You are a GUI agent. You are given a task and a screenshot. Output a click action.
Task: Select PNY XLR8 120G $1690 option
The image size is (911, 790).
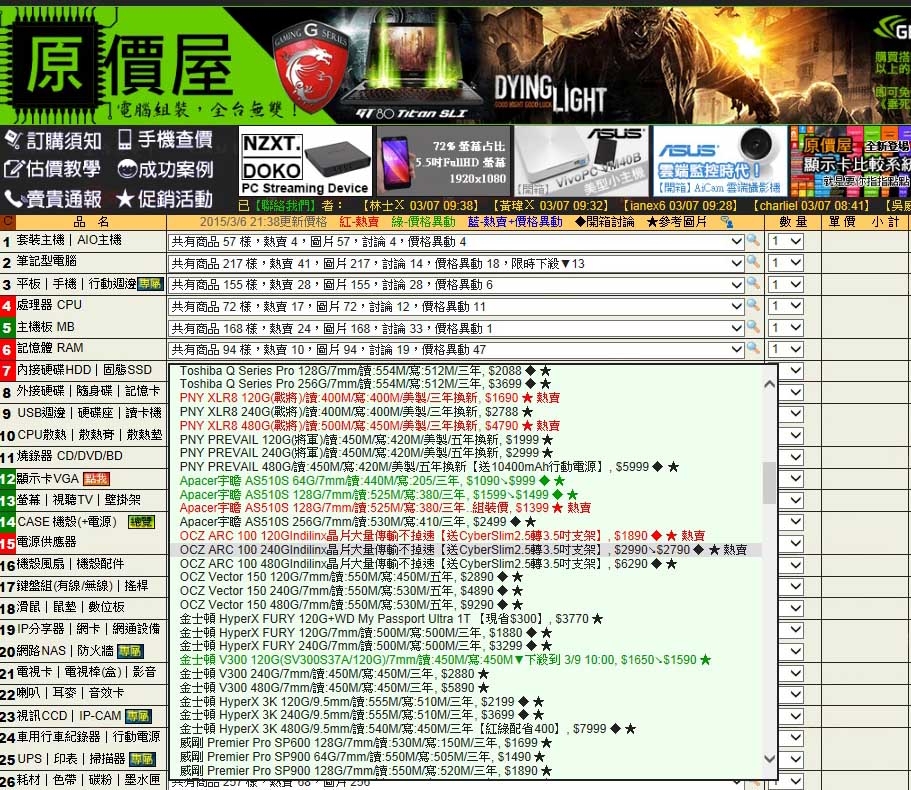coord(466,397)
